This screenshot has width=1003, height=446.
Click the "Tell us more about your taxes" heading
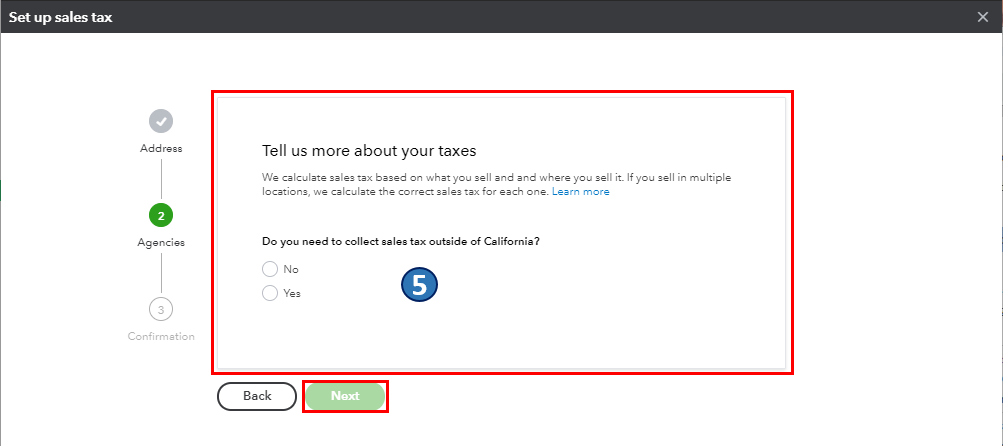click(x=369, y=151)
